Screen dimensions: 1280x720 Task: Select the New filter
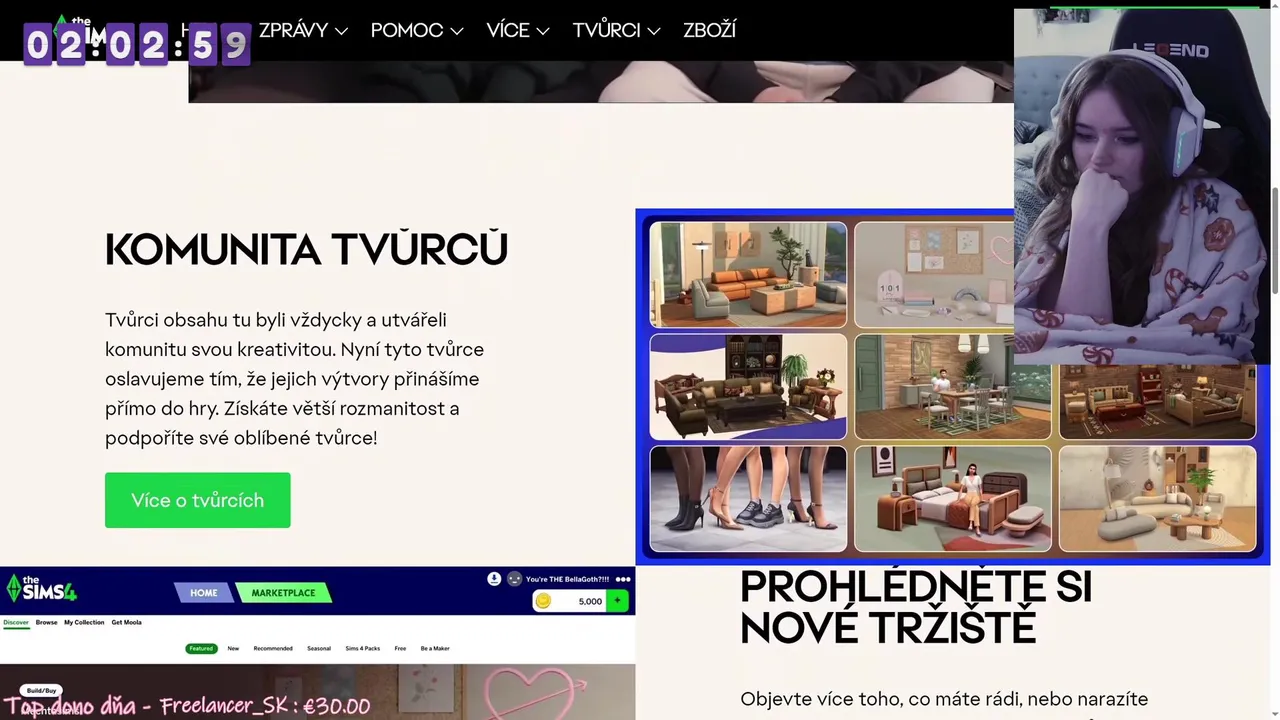[233, 648]
